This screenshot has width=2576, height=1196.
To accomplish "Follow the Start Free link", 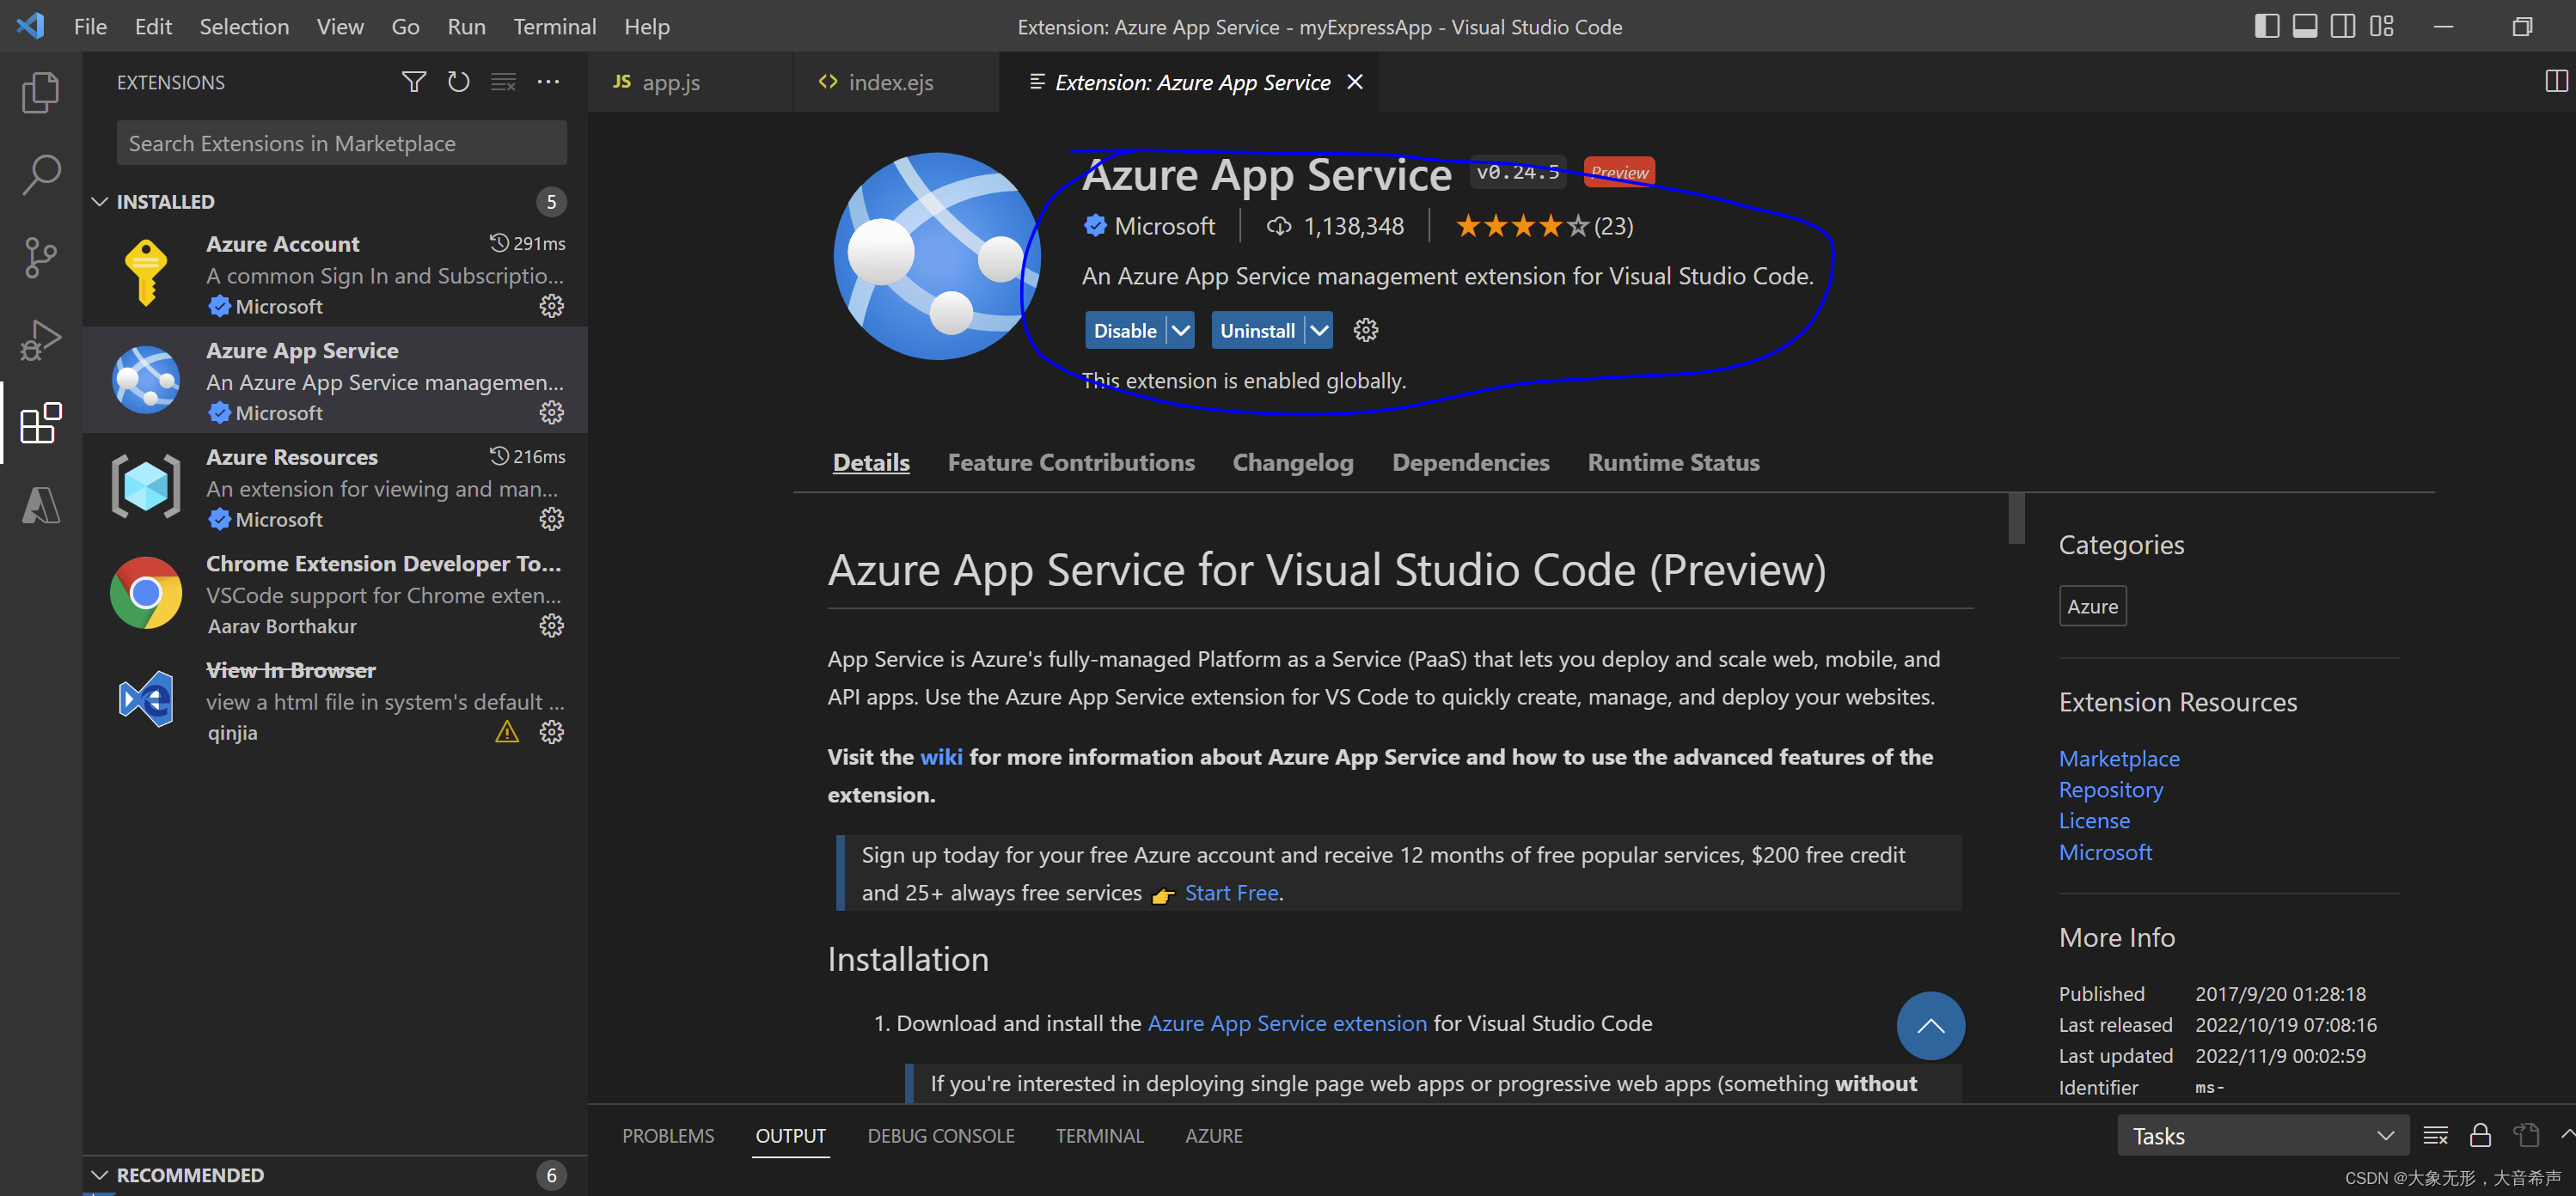I will click(1231, 893).
